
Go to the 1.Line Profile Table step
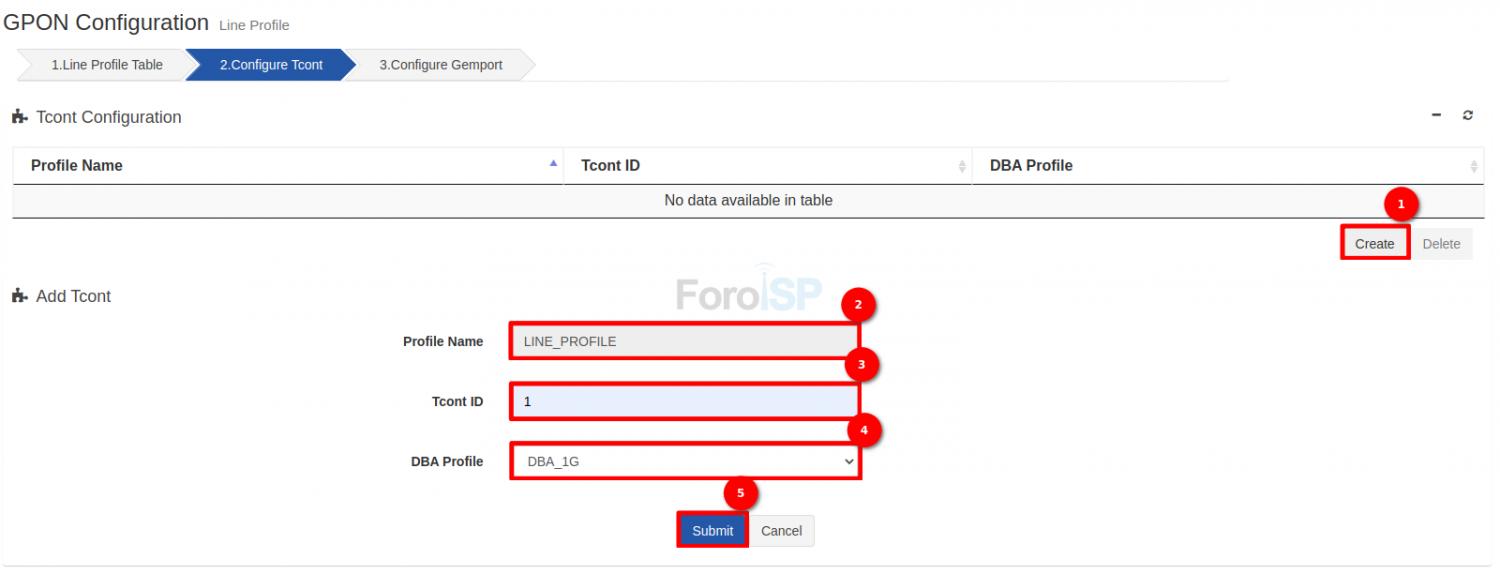[x=106, y=65]
